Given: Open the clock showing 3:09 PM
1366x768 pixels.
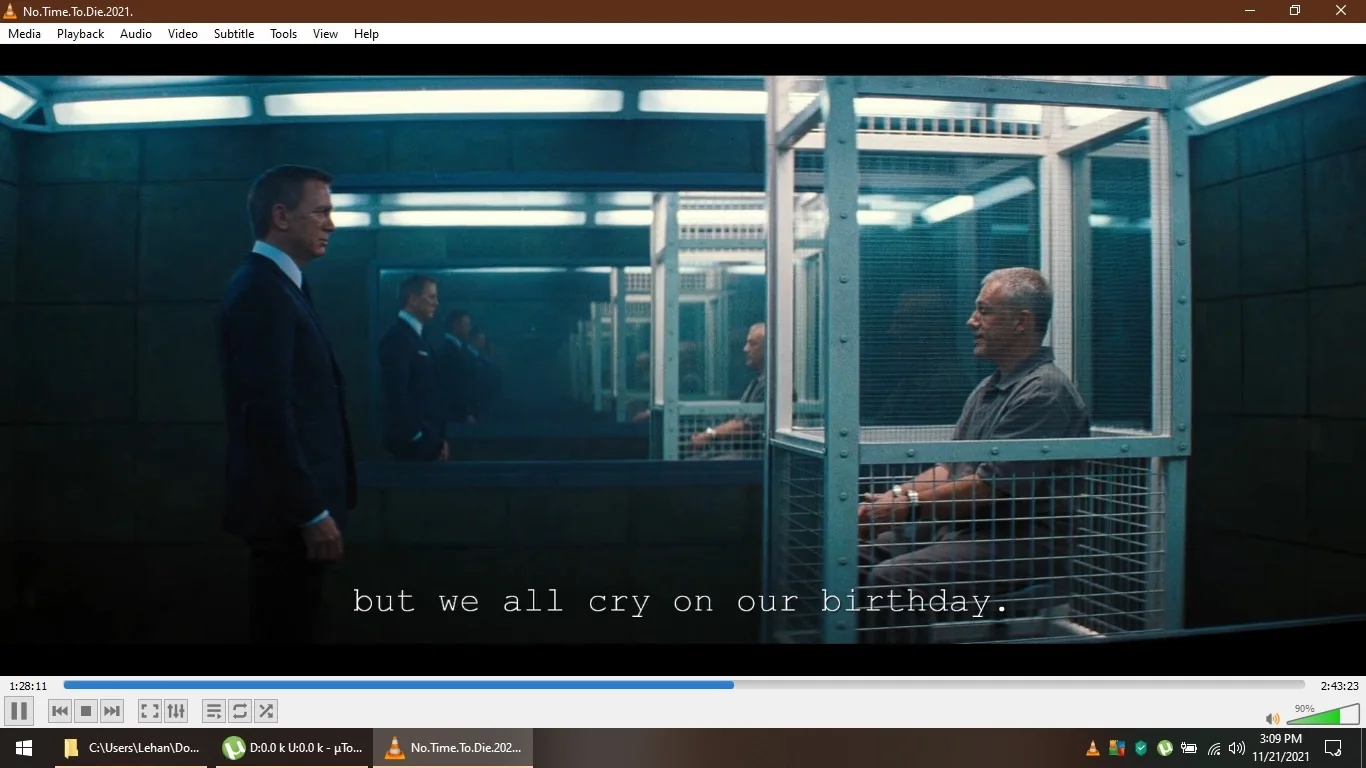Looking at the screenshot, I should (1280, 748).
